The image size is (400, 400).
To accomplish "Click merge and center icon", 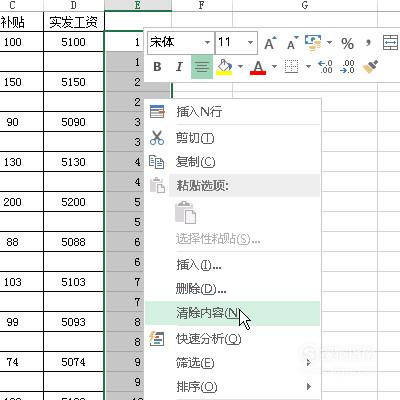I will pos(390,43).
